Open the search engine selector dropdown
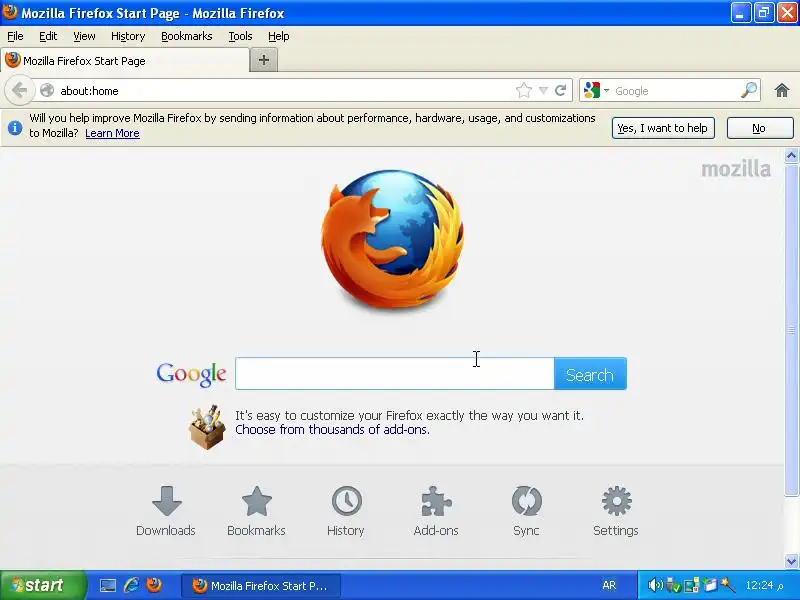 coord(596,90)
